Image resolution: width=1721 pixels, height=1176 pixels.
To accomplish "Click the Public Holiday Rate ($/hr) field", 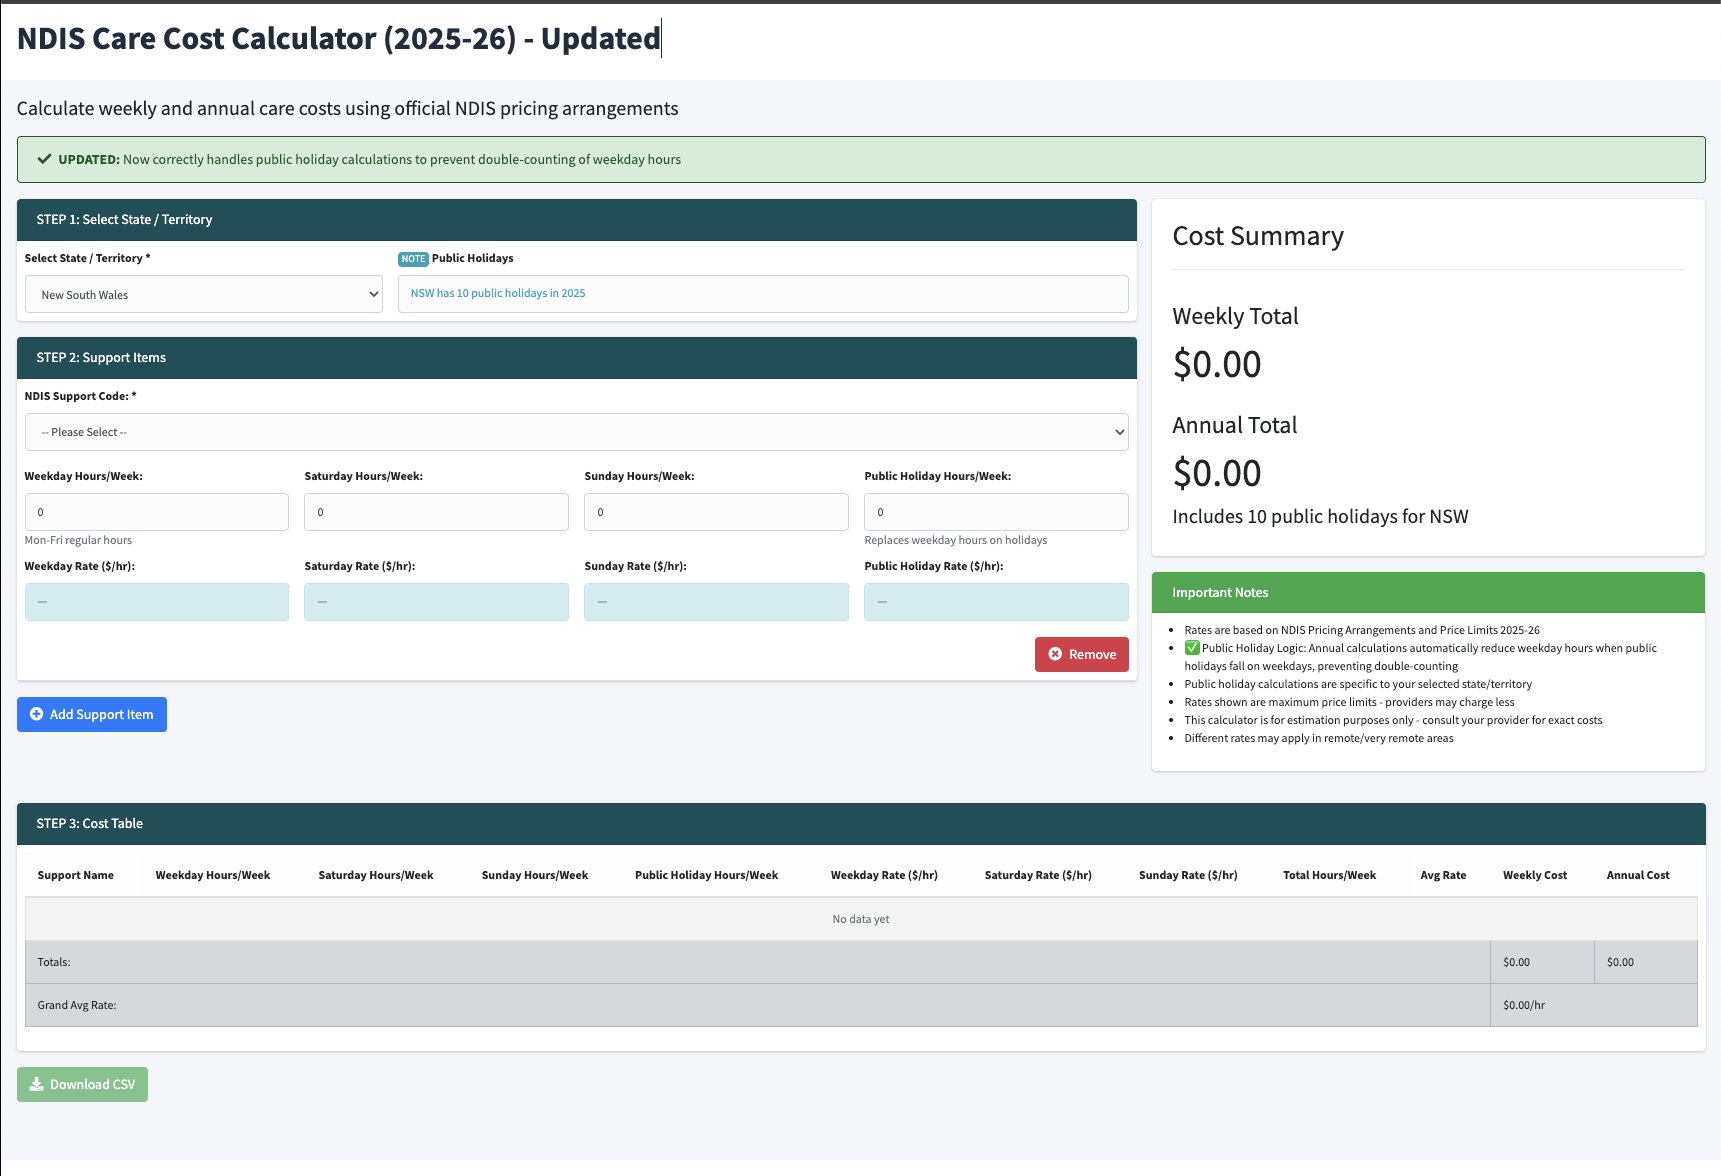I will click(996, 602).
